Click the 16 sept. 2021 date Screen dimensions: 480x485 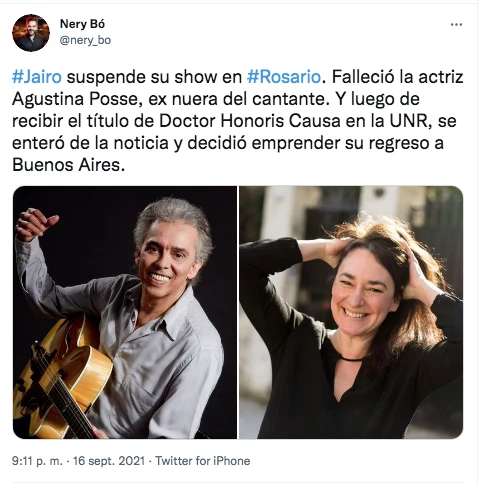(109, 461)
